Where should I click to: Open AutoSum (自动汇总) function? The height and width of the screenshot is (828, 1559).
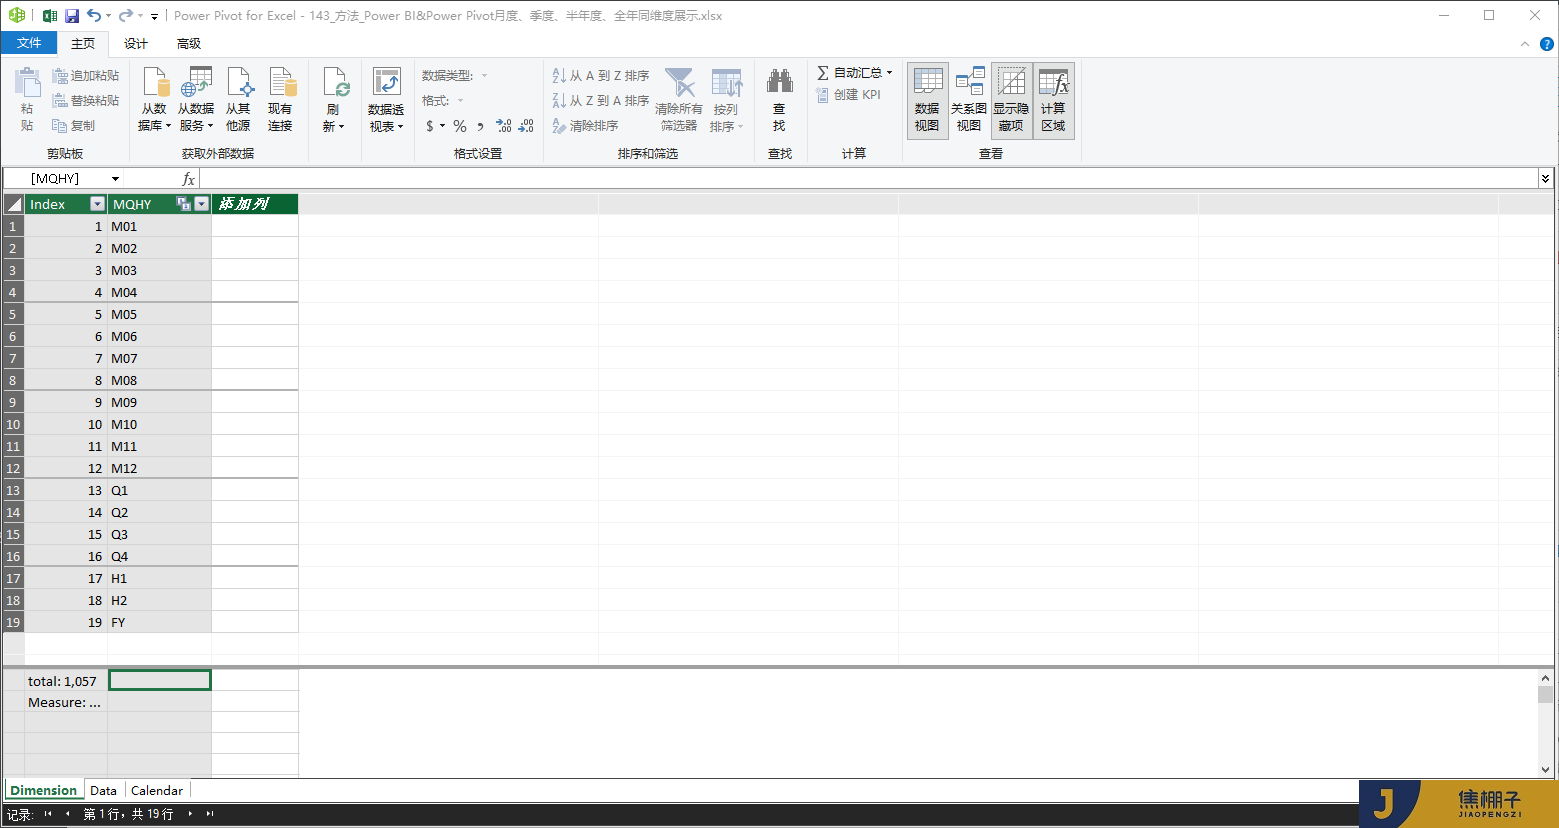pyautogui.click(x=854, y=72)
